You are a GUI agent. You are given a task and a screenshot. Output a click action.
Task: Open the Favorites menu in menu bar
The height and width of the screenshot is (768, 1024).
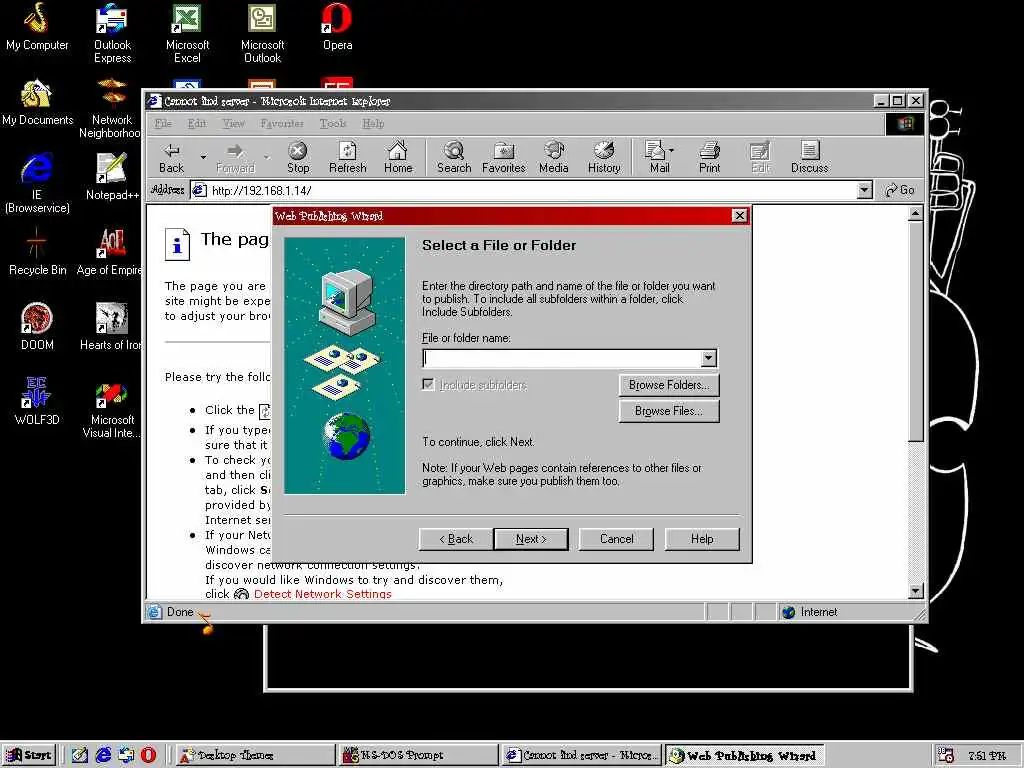(281, 123)
